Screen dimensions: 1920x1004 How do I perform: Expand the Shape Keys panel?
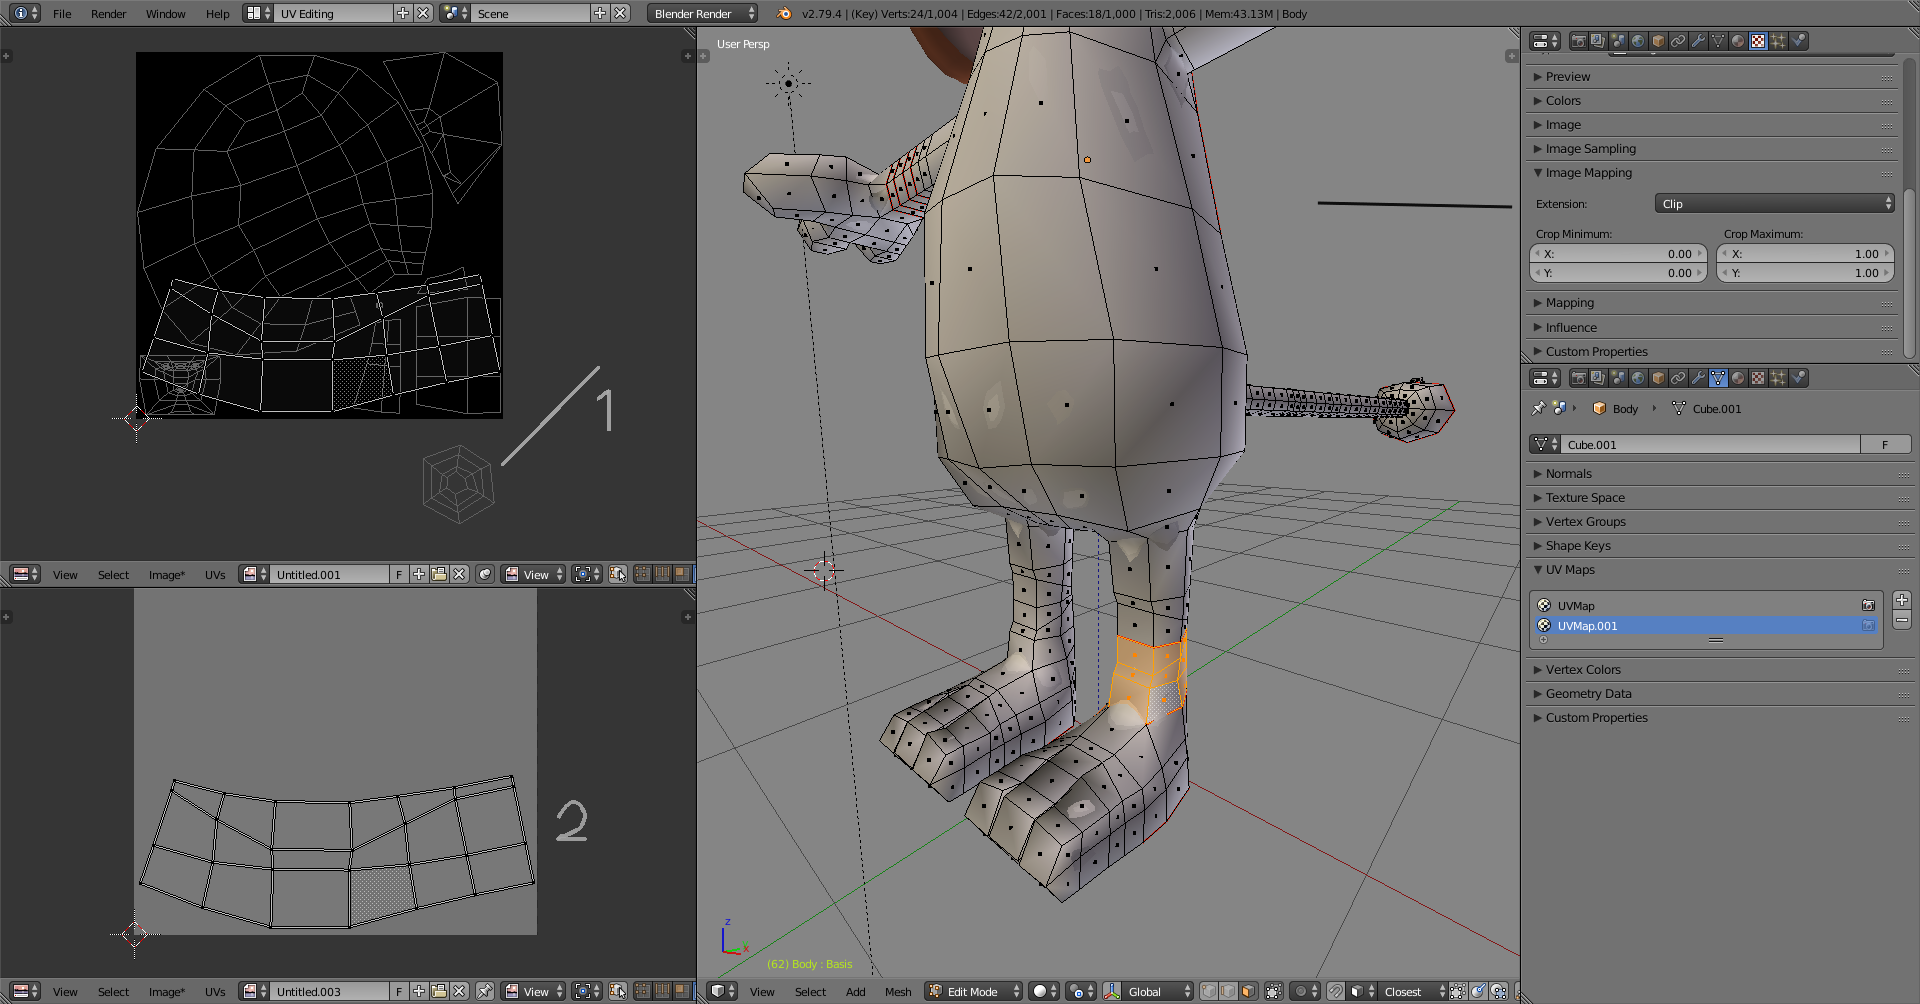tap(1578, 546)
